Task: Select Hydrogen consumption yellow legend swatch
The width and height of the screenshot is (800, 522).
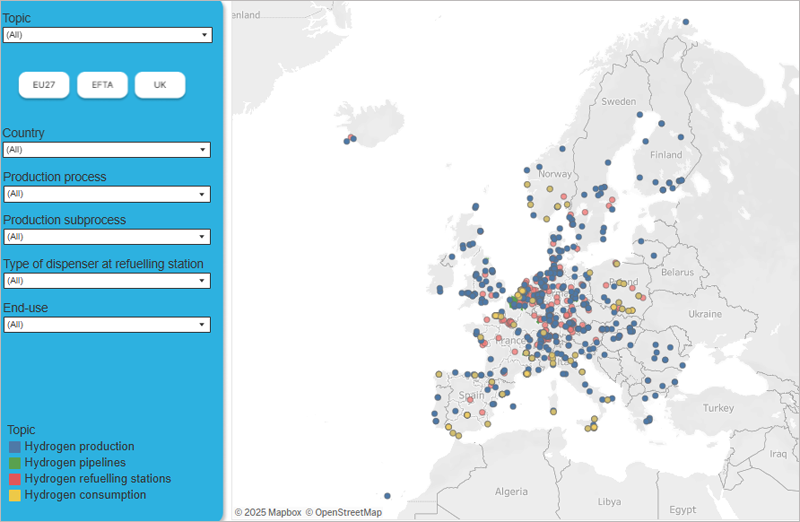Action: (x=14, y=495)
